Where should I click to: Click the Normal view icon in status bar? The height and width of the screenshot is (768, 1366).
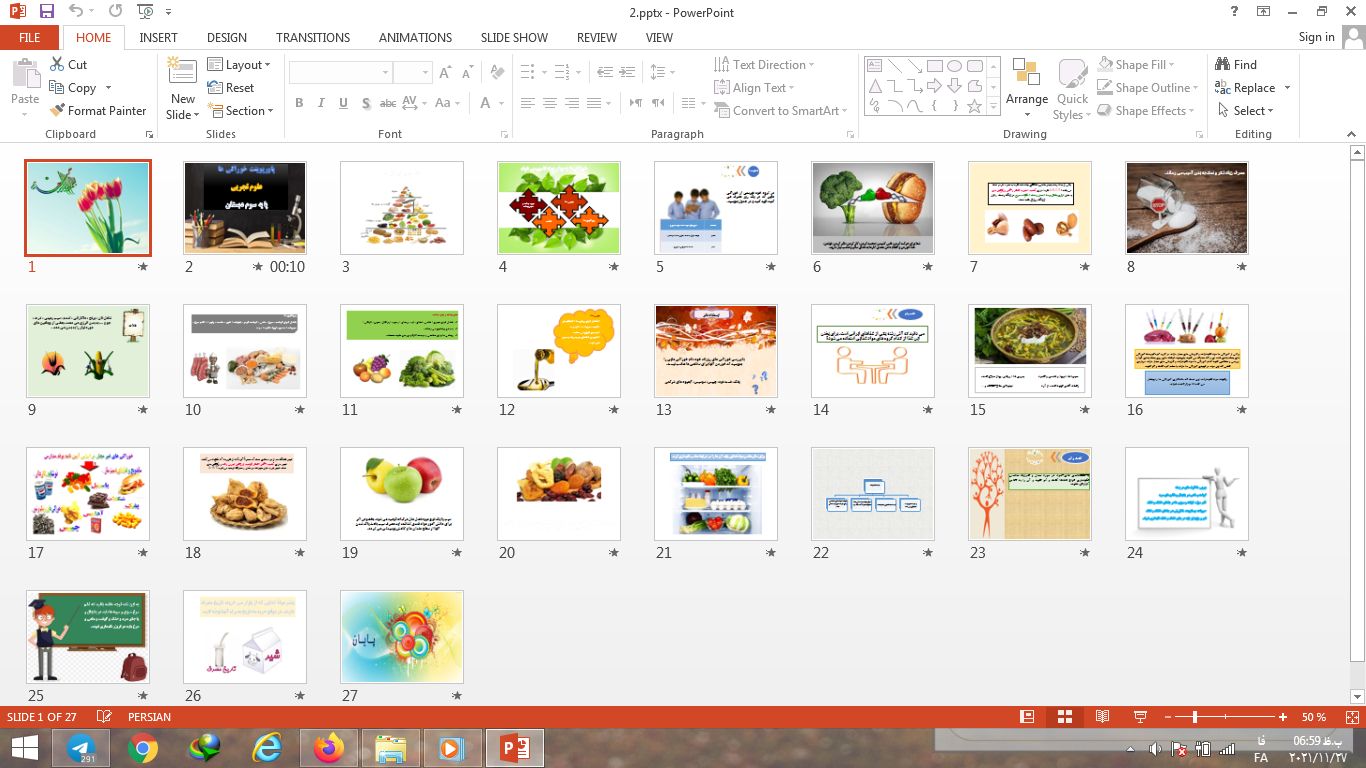(x=1027, y=717)
